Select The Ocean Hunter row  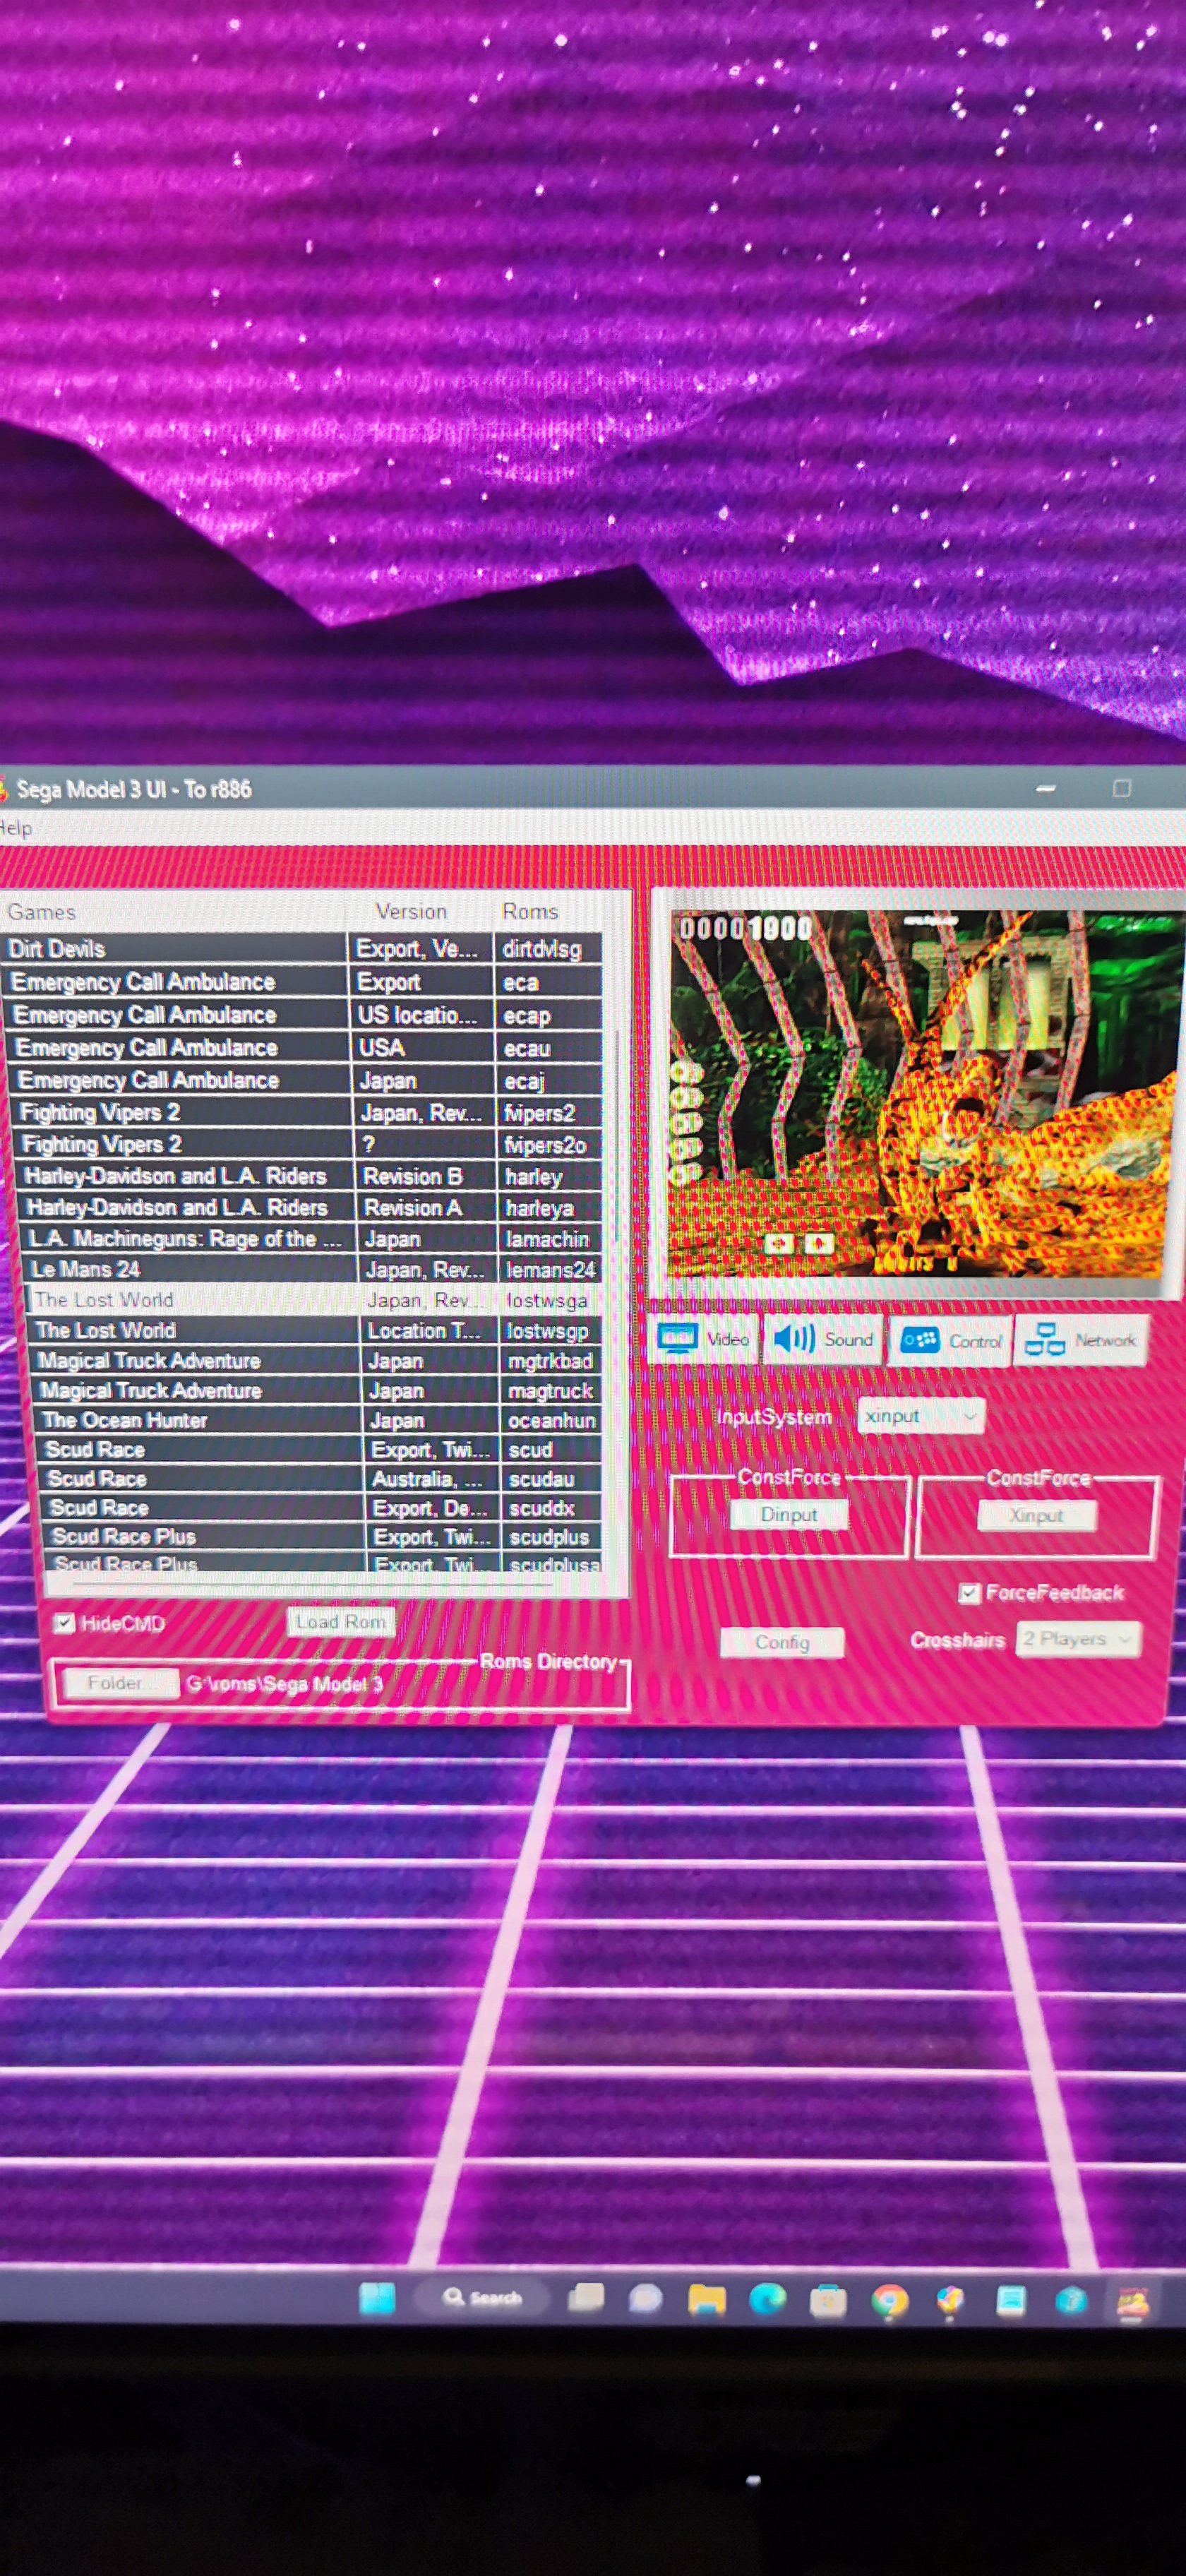(x=318, y=1420)
